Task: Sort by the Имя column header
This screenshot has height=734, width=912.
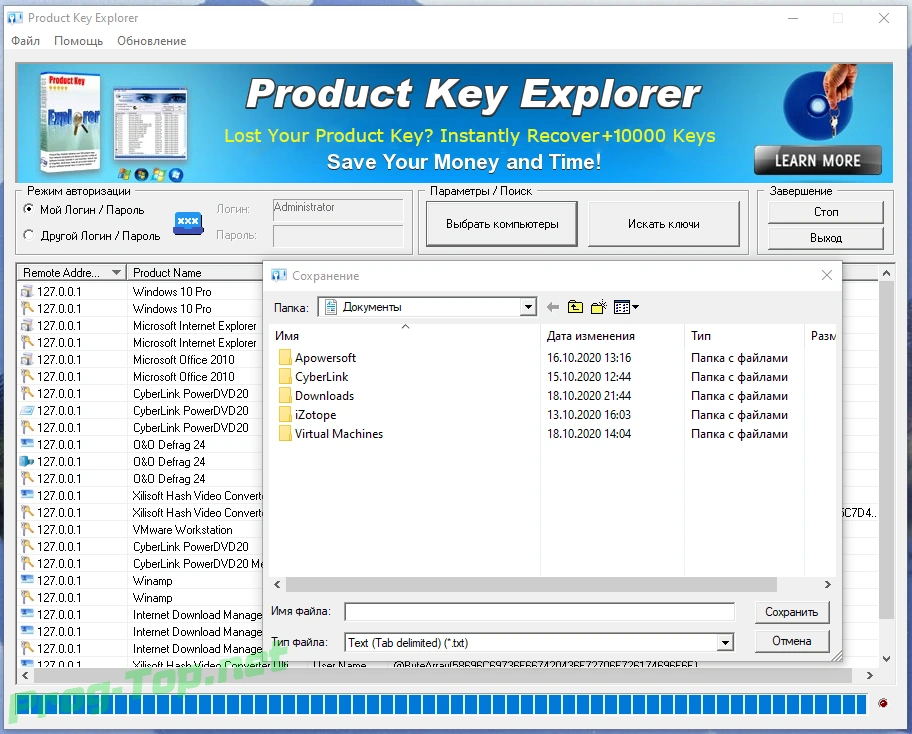Action: (407, 336)
